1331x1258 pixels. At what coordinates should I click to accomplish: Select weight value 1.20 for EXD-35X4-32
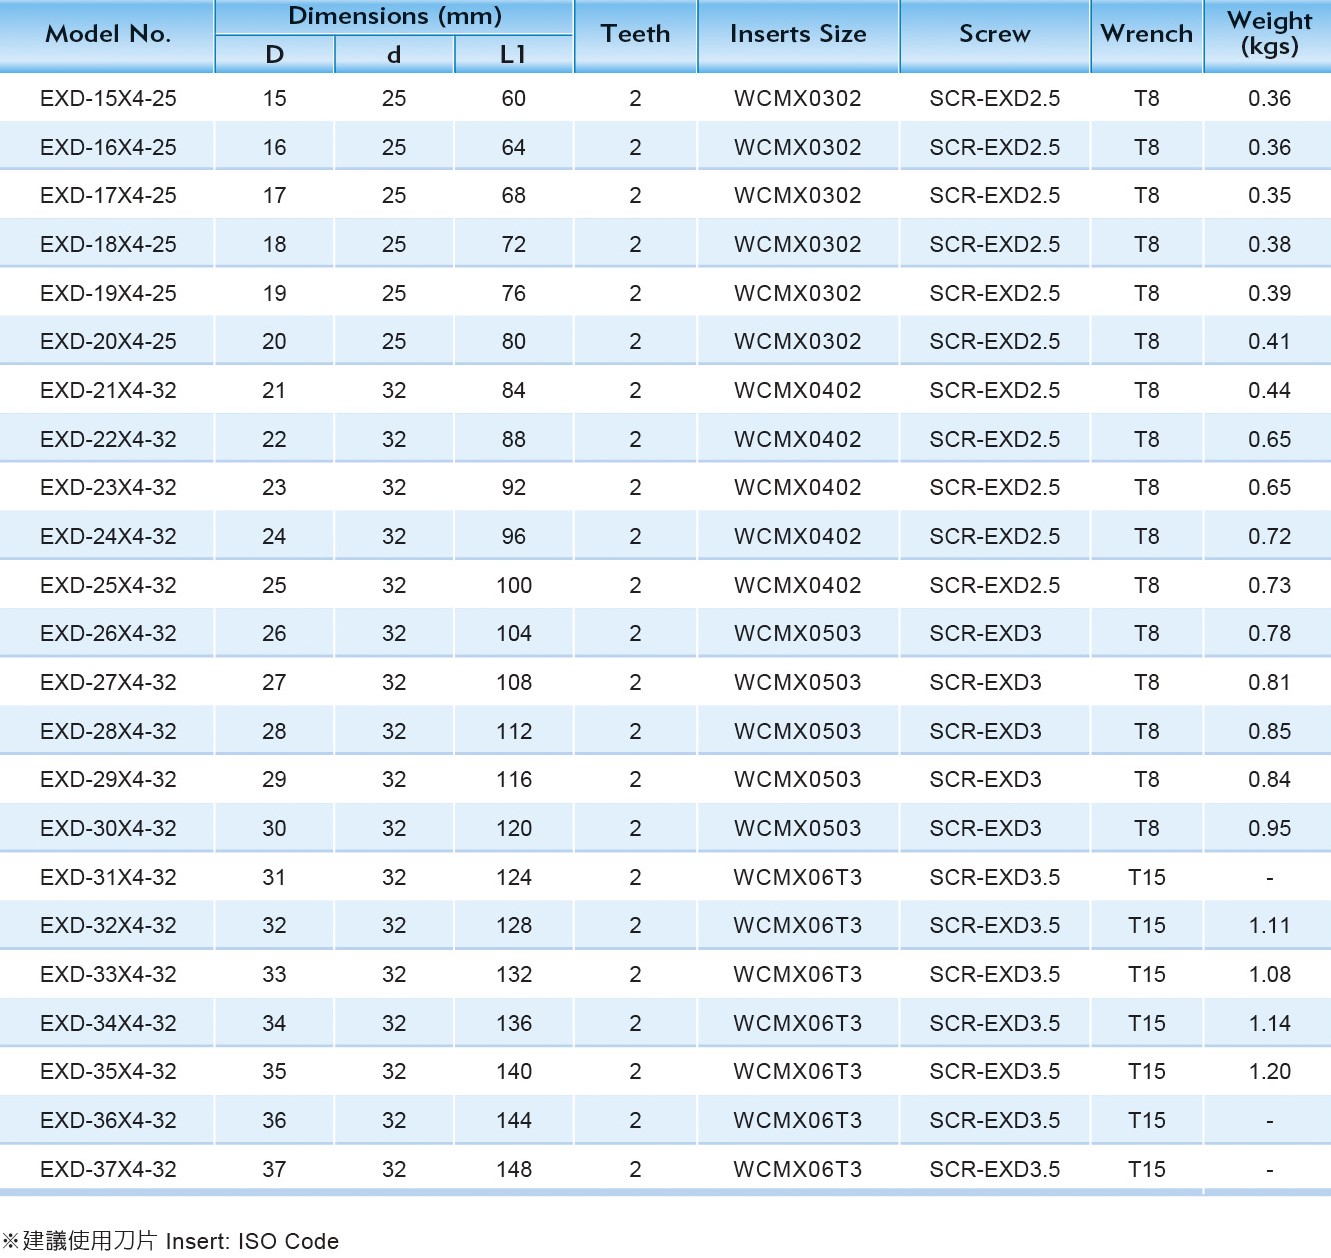[x=1269, y=1072]
